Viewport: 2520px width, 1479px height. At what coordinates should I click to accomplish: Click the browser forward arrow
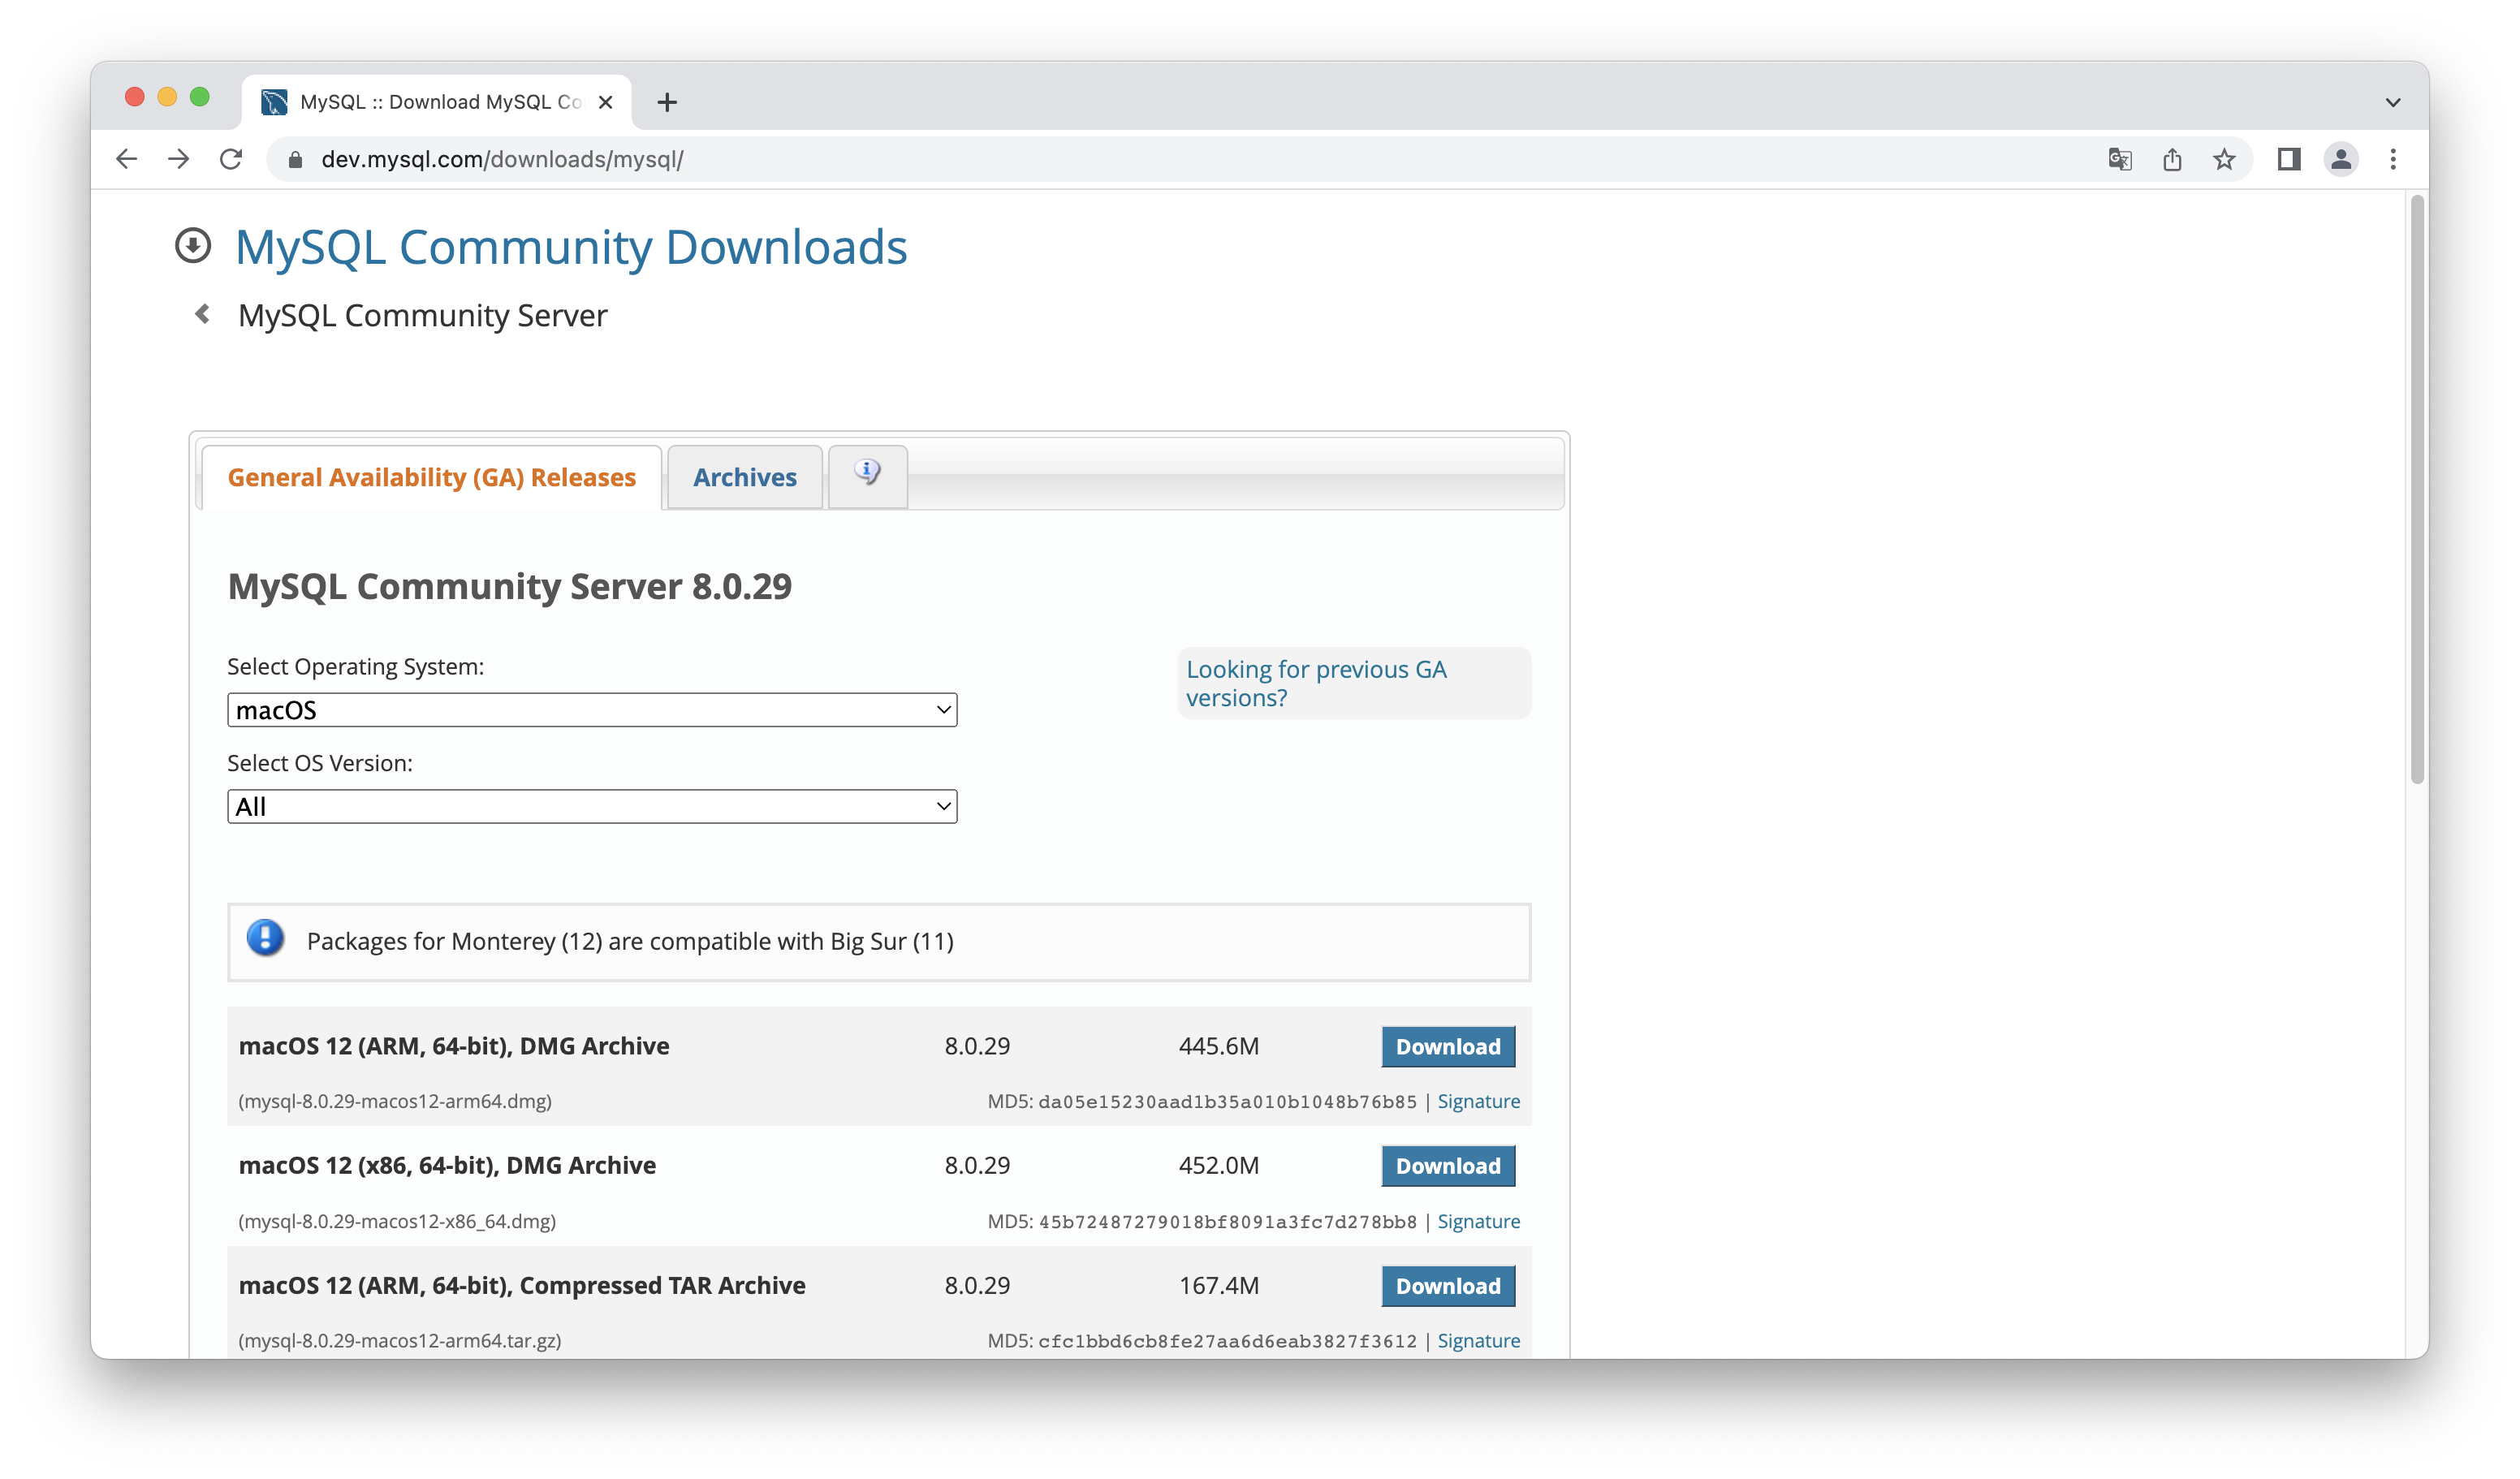click(x=178, y=159)
